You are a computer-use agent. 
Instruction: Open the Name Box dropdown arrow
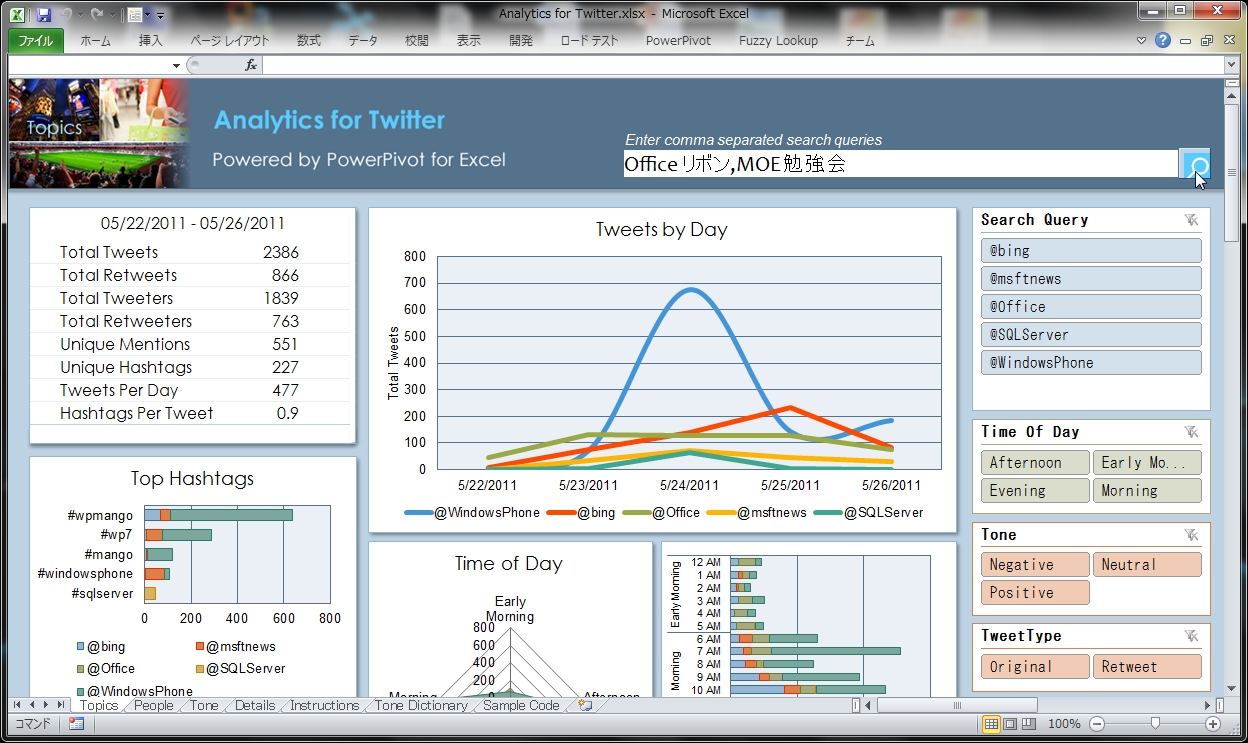click(x=176, y=65)
